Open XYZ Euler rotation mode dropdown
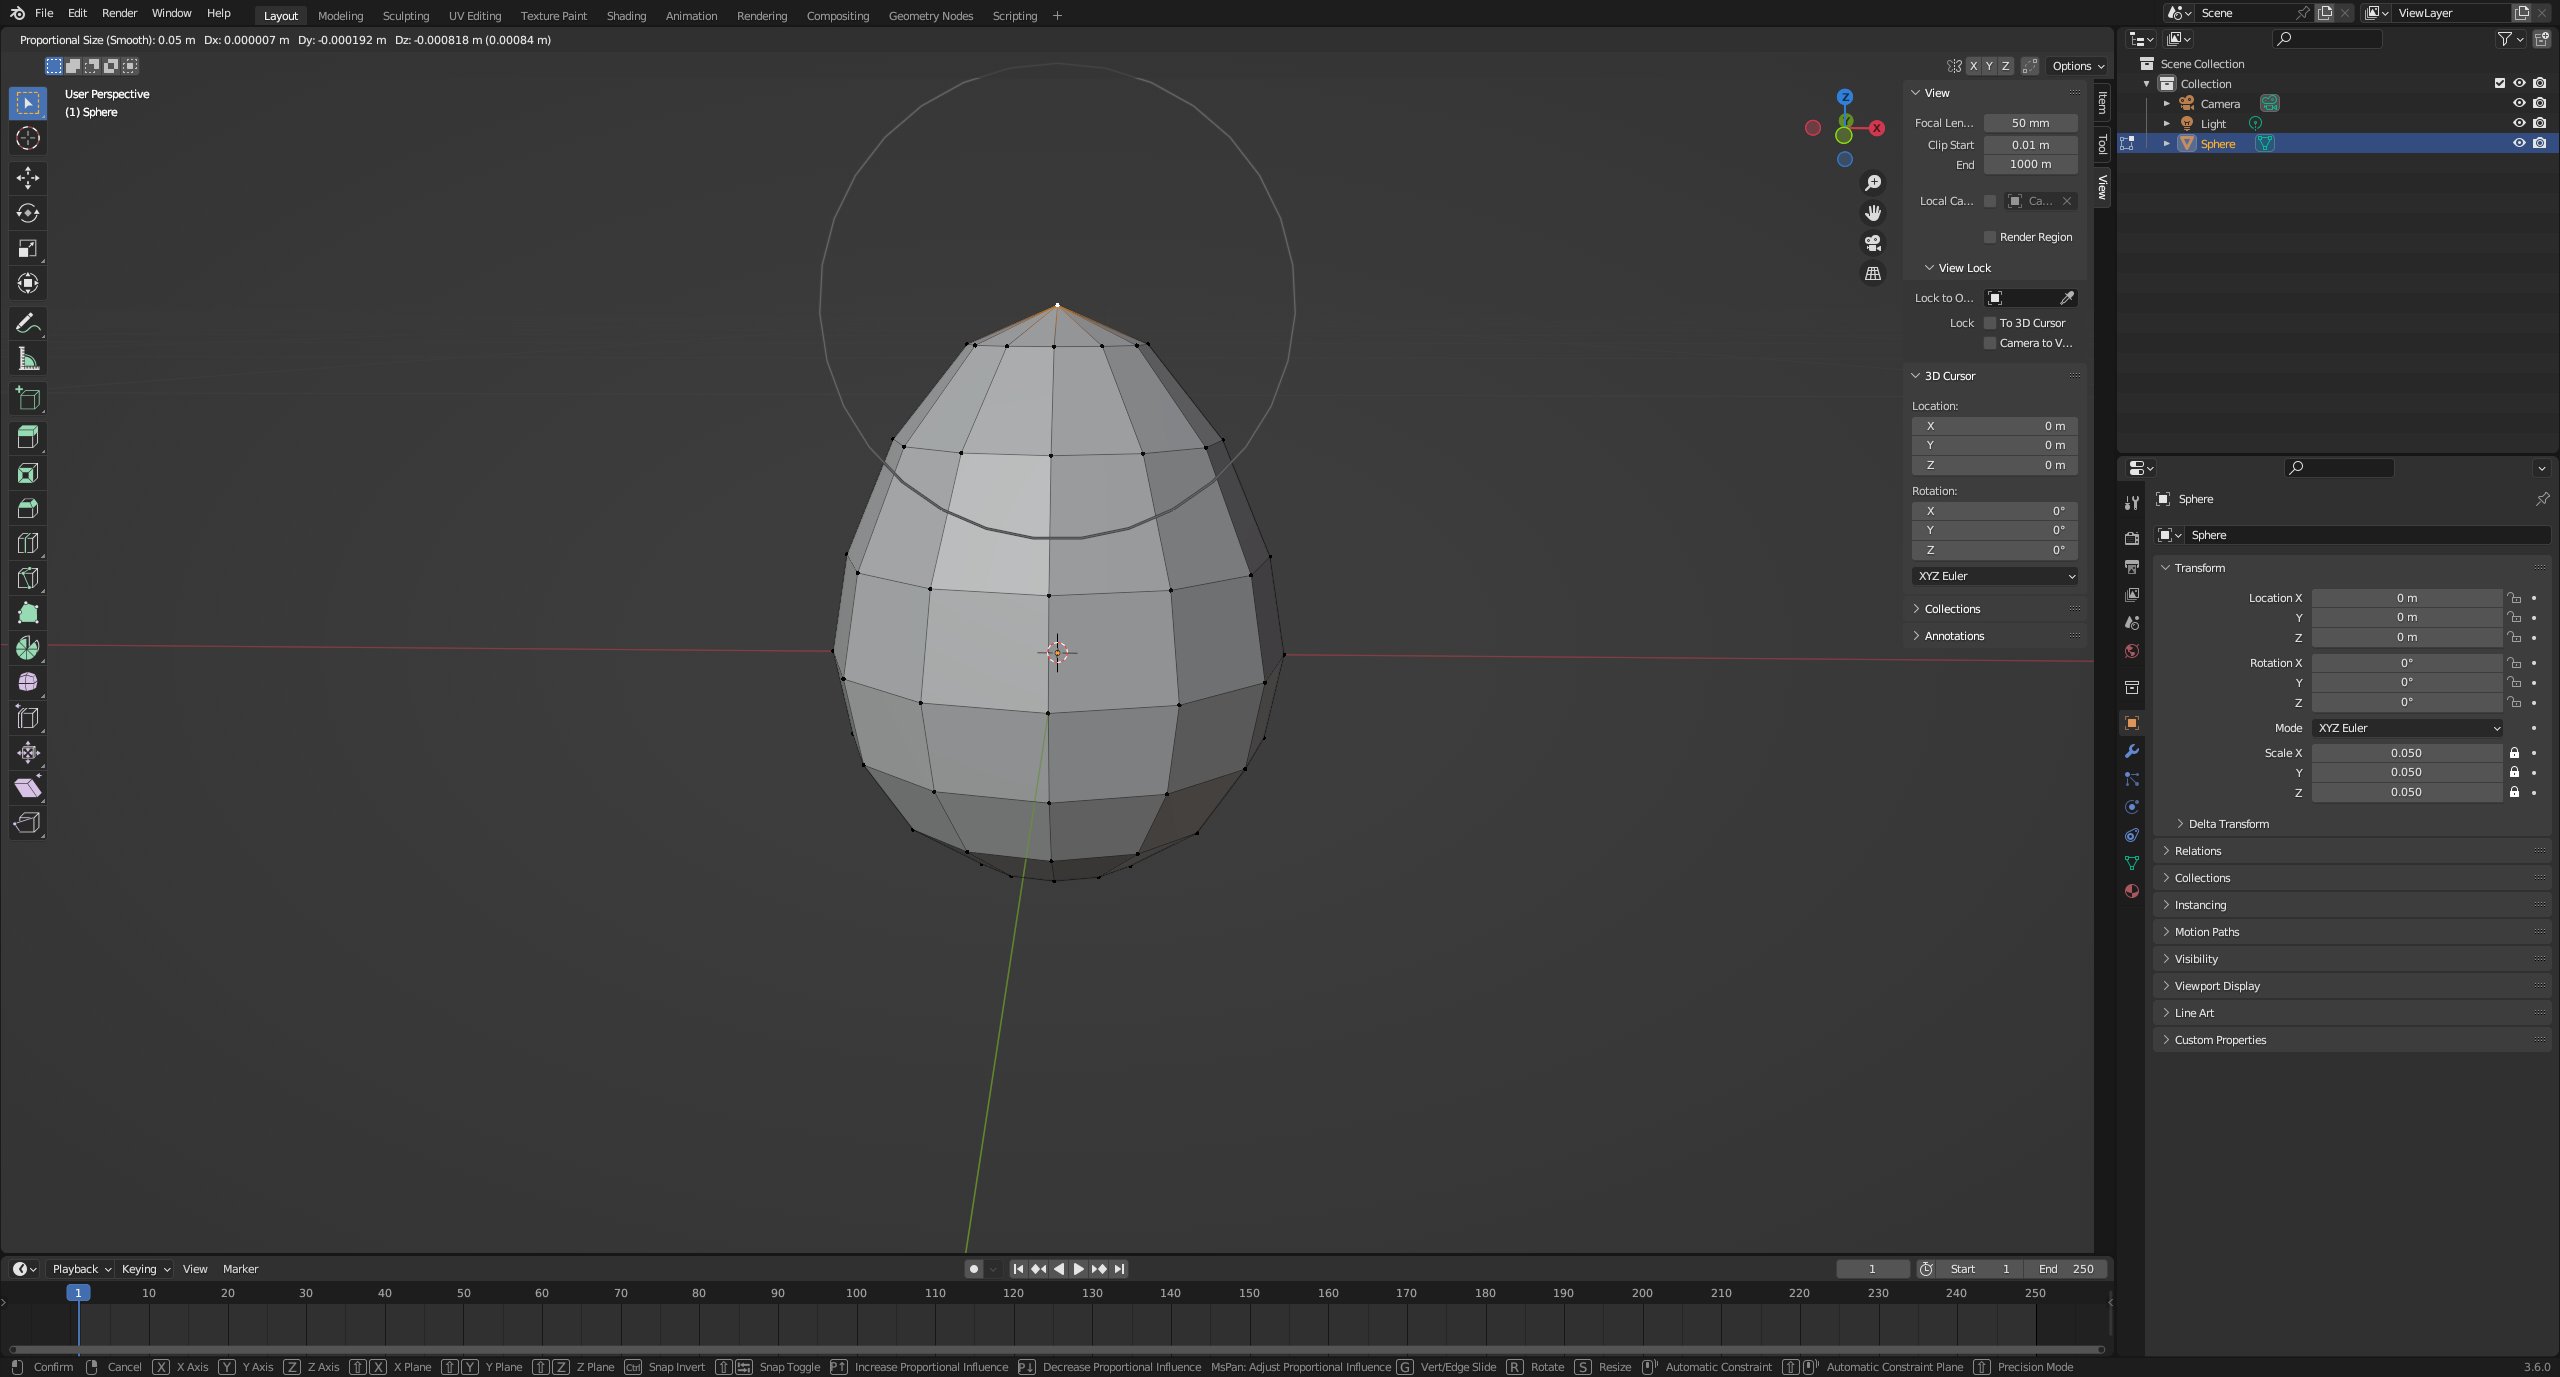 [x=2407, y=728]
